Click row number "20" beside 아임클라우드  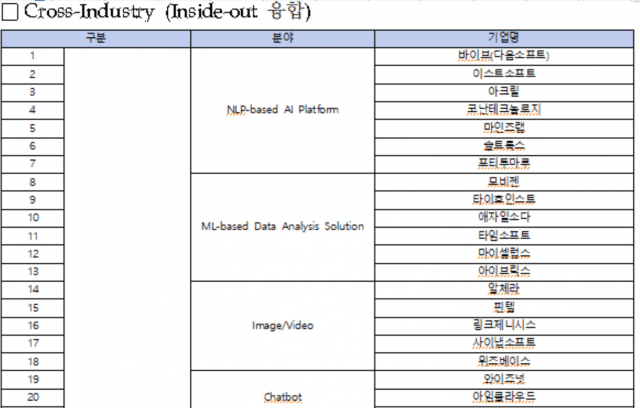tap(33, 397)
